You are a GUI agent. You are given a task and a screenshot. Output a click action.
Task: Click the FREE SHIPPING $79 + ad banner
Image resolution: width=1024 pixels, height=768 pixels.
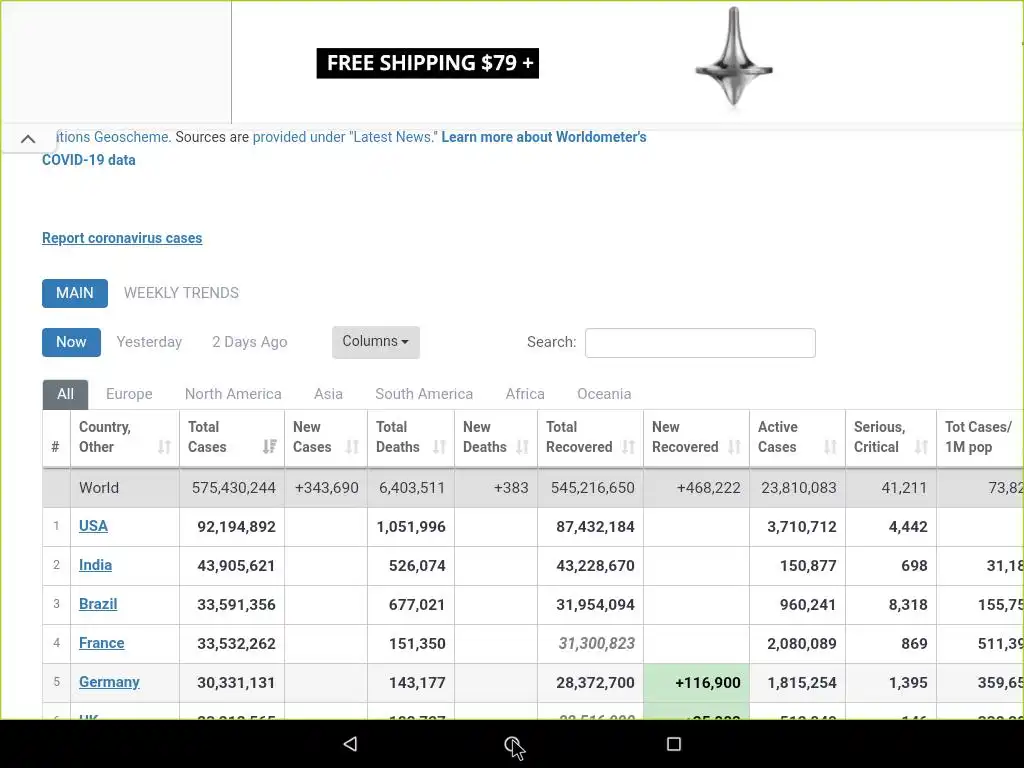point(428,63)
